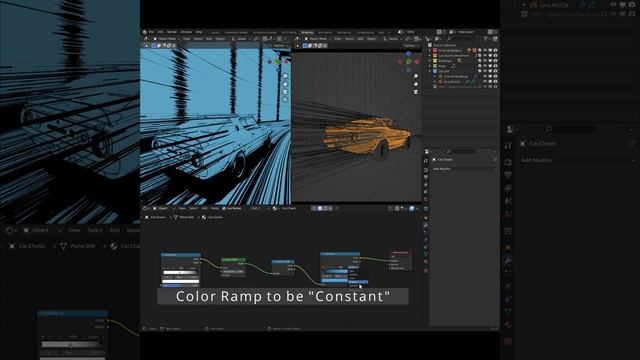Image resolution: width=640 pixels, height=360 pixels.
Task: Open the Blender logo menu
Action: (x=144, y=32)
